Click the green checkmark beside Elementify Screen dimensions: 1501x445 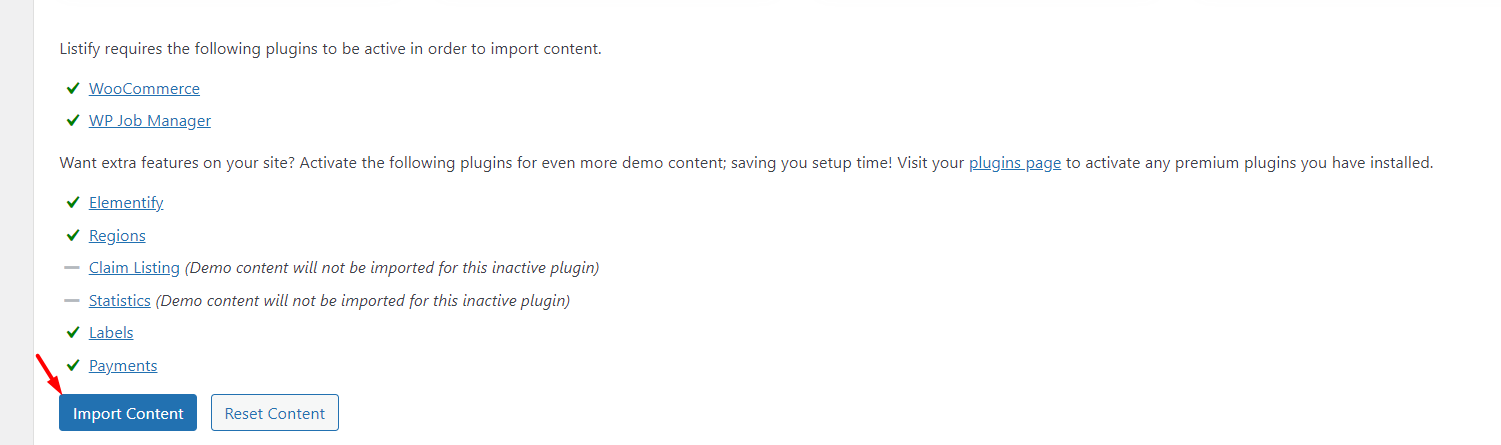click(72, 202)
